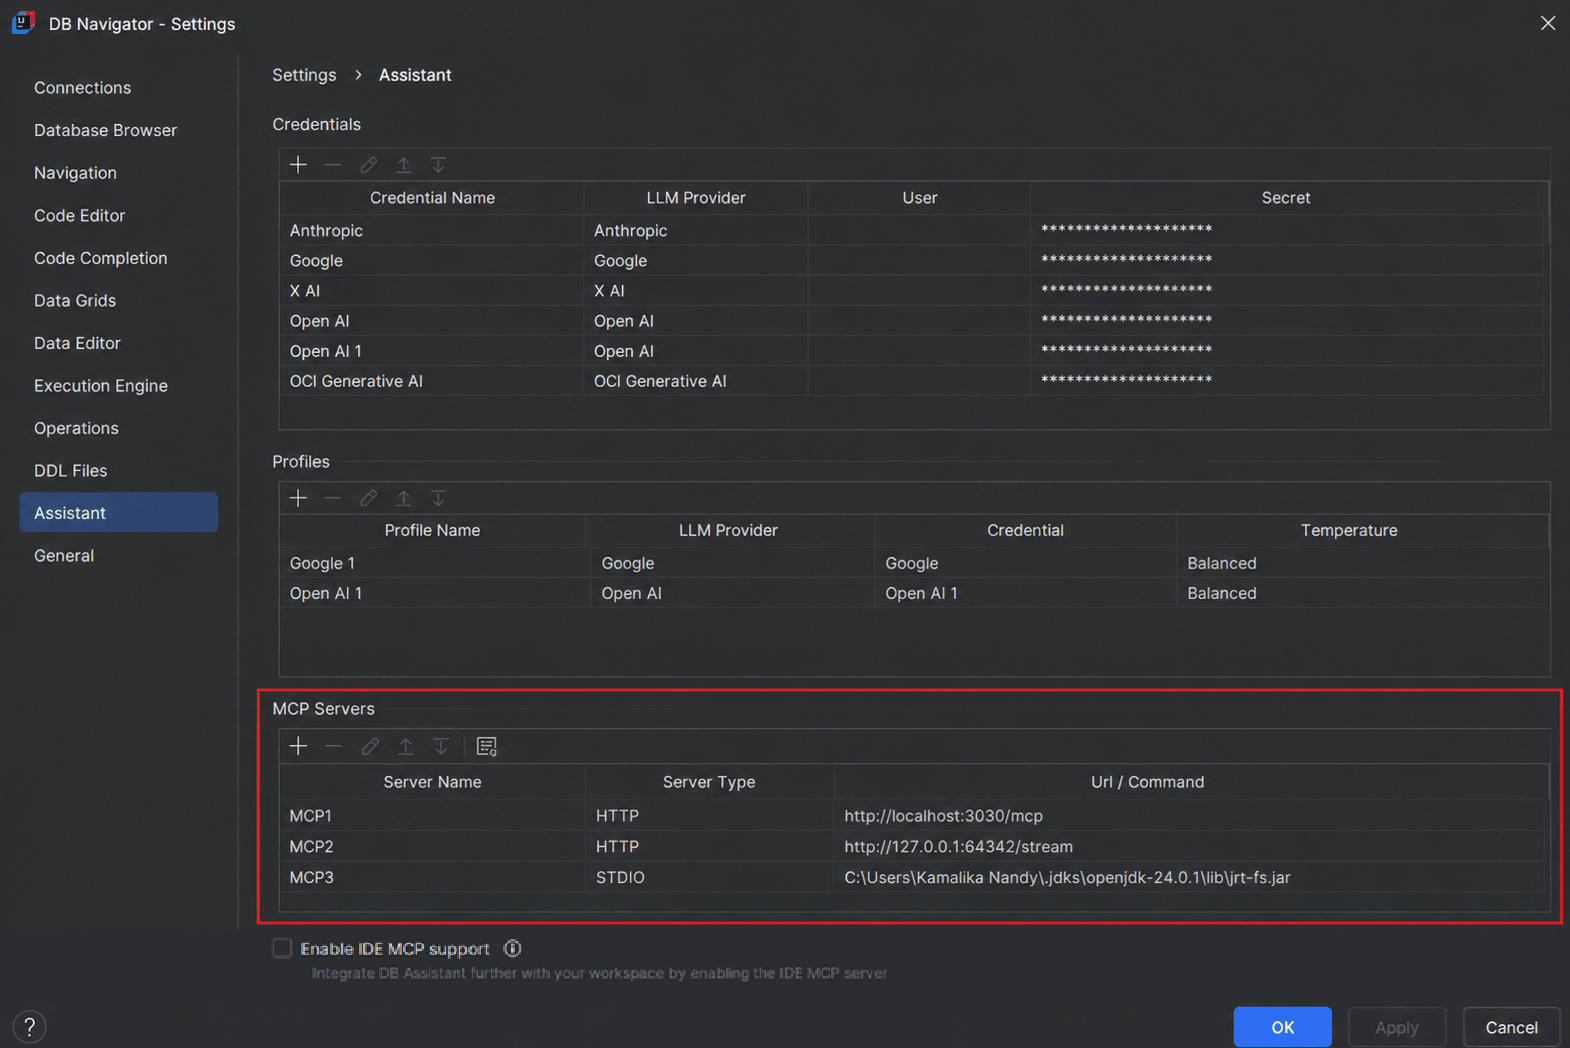Click Anthropic secret asterisks cell
The height and width of the screenshot is (1048, 1570).
(x=1287, y=230)
